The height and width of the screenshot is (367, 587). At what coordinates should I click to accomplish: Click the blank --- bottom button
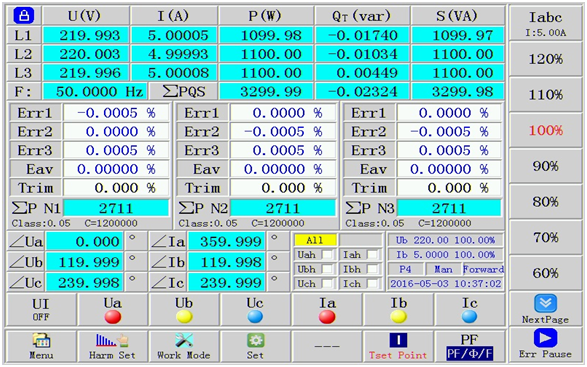click(x=326, y=346)
